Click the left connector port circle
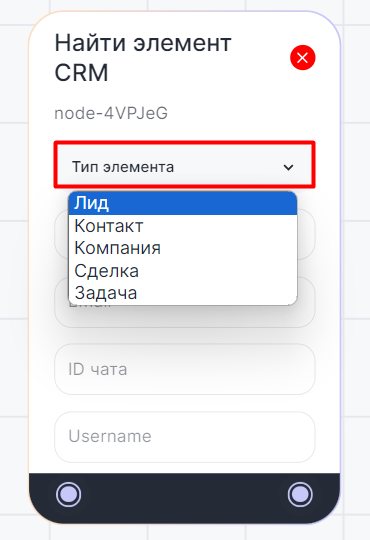This screenshot has height=540, width=370. [x=69, y=495]
